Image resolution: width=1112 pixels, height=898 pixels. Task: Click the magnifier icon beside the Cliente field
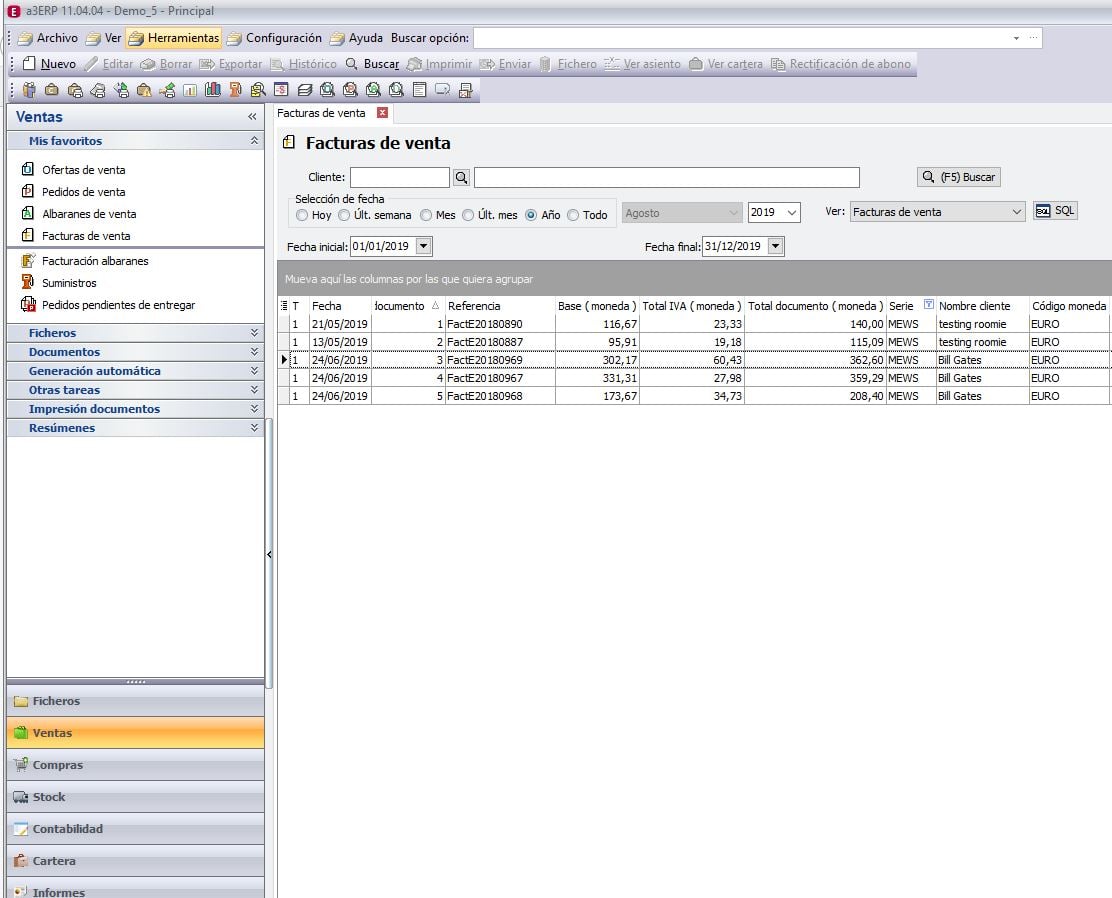click(x=461, y=176)
